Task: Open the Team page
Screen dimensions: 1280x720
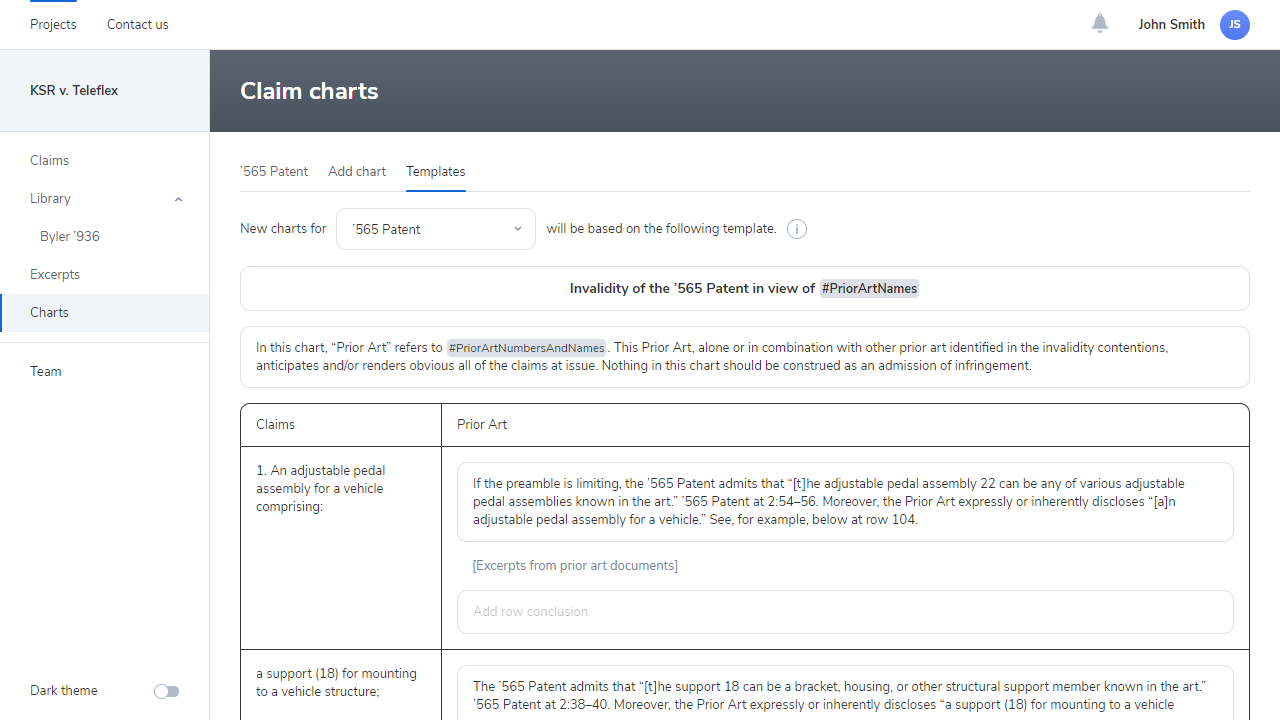Action: (105, 371)
